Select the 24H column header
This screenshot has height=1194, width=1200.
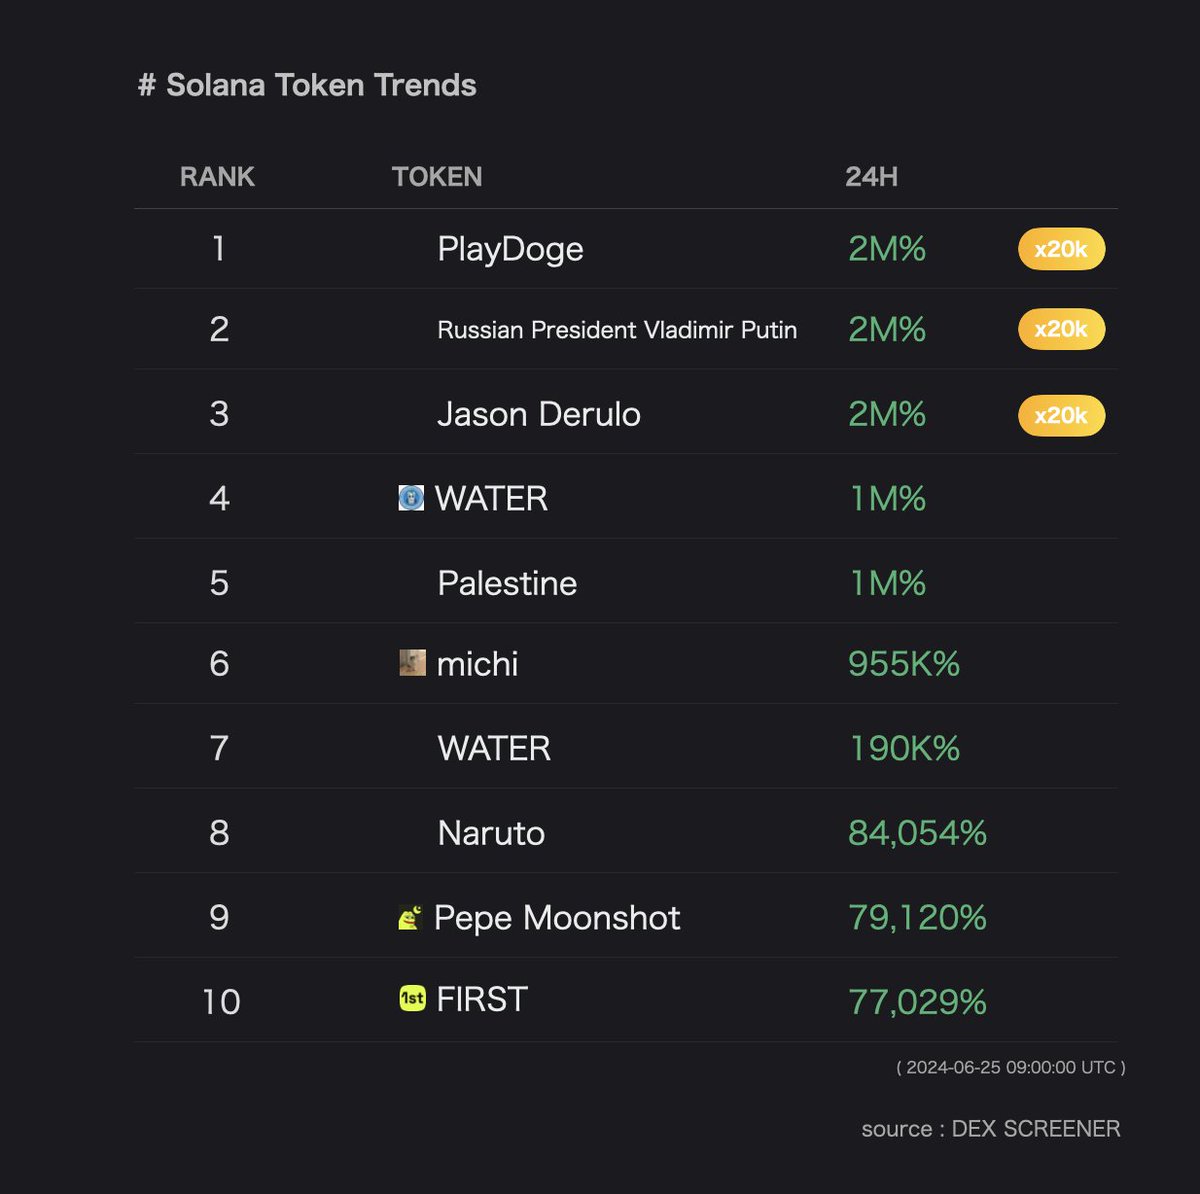[871, 177]
